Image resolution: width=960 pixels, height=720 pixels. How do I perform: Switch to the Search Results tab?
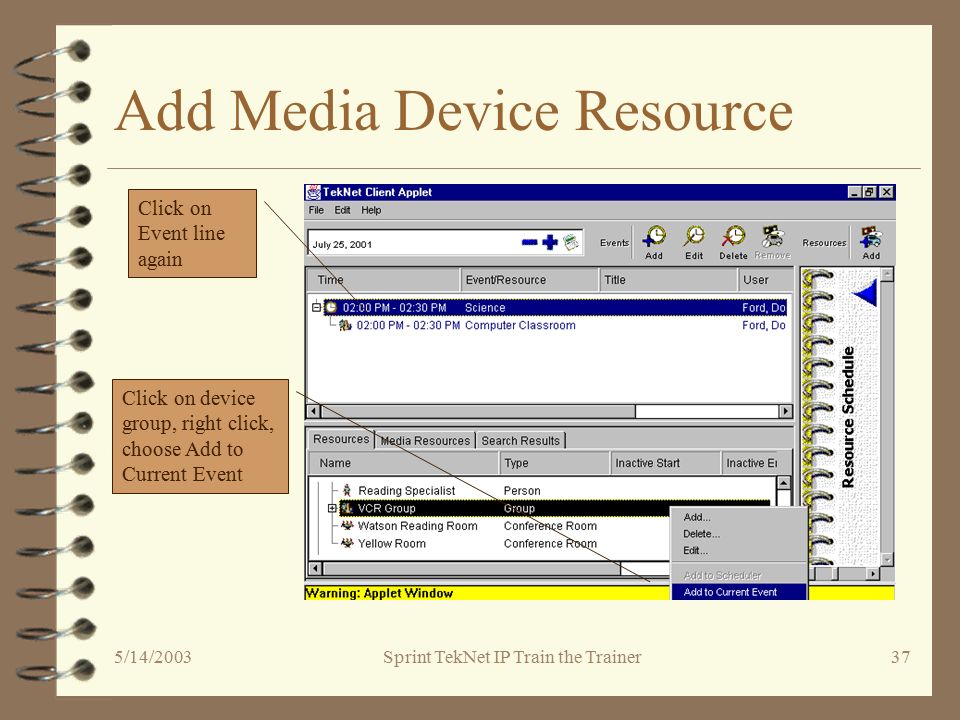click(520, 441)
